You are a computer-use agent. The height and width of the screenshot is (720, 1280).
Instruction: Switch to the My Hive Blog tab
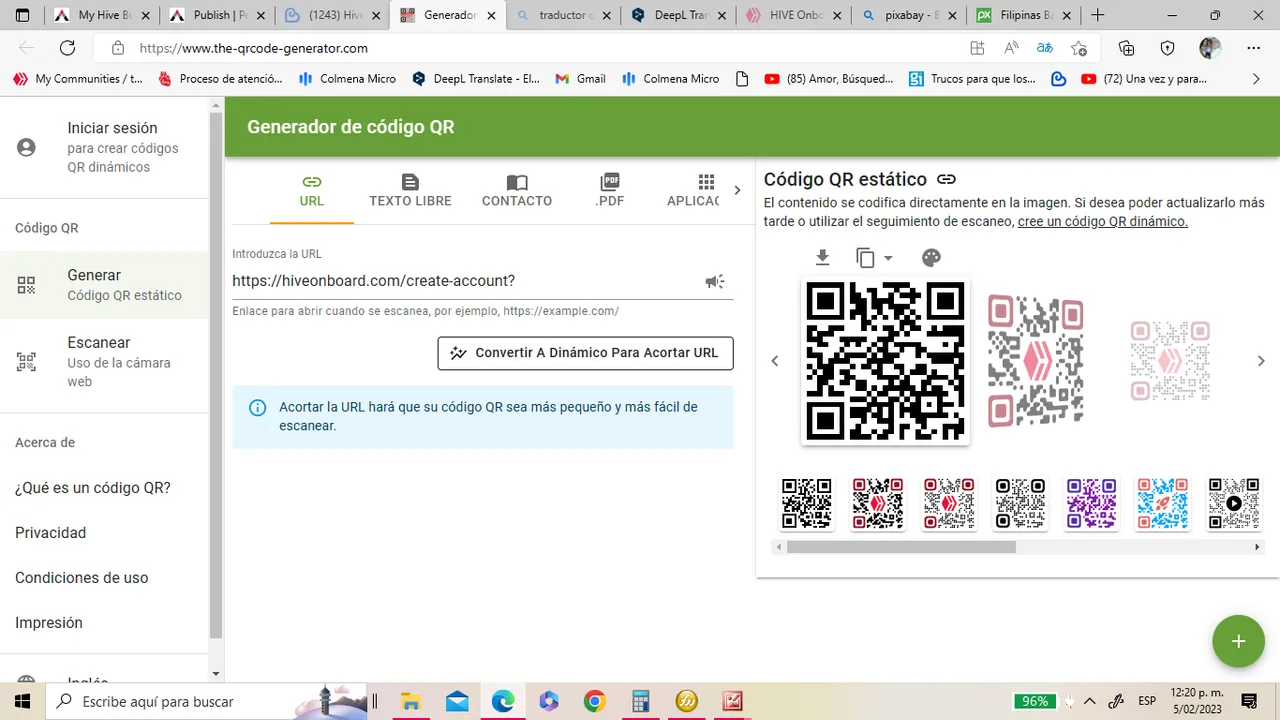(x=103, y=15)
